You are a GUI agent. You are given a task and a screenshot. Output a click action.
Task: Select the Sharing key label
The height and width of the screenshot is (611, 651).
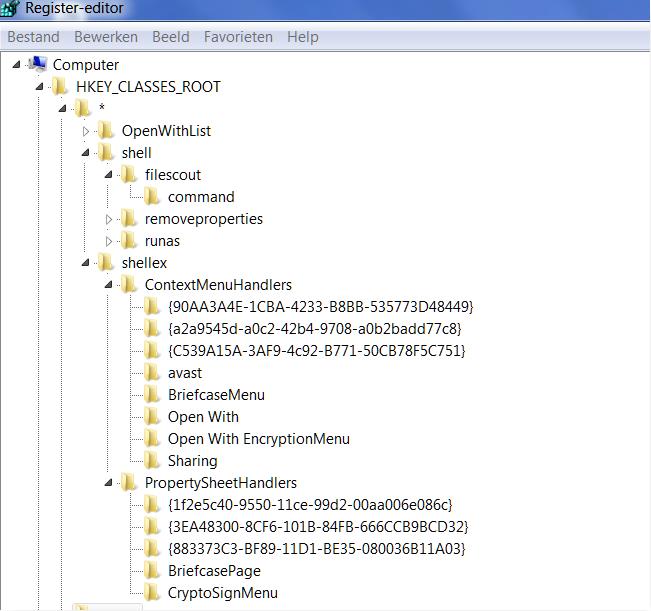point(193,461)
